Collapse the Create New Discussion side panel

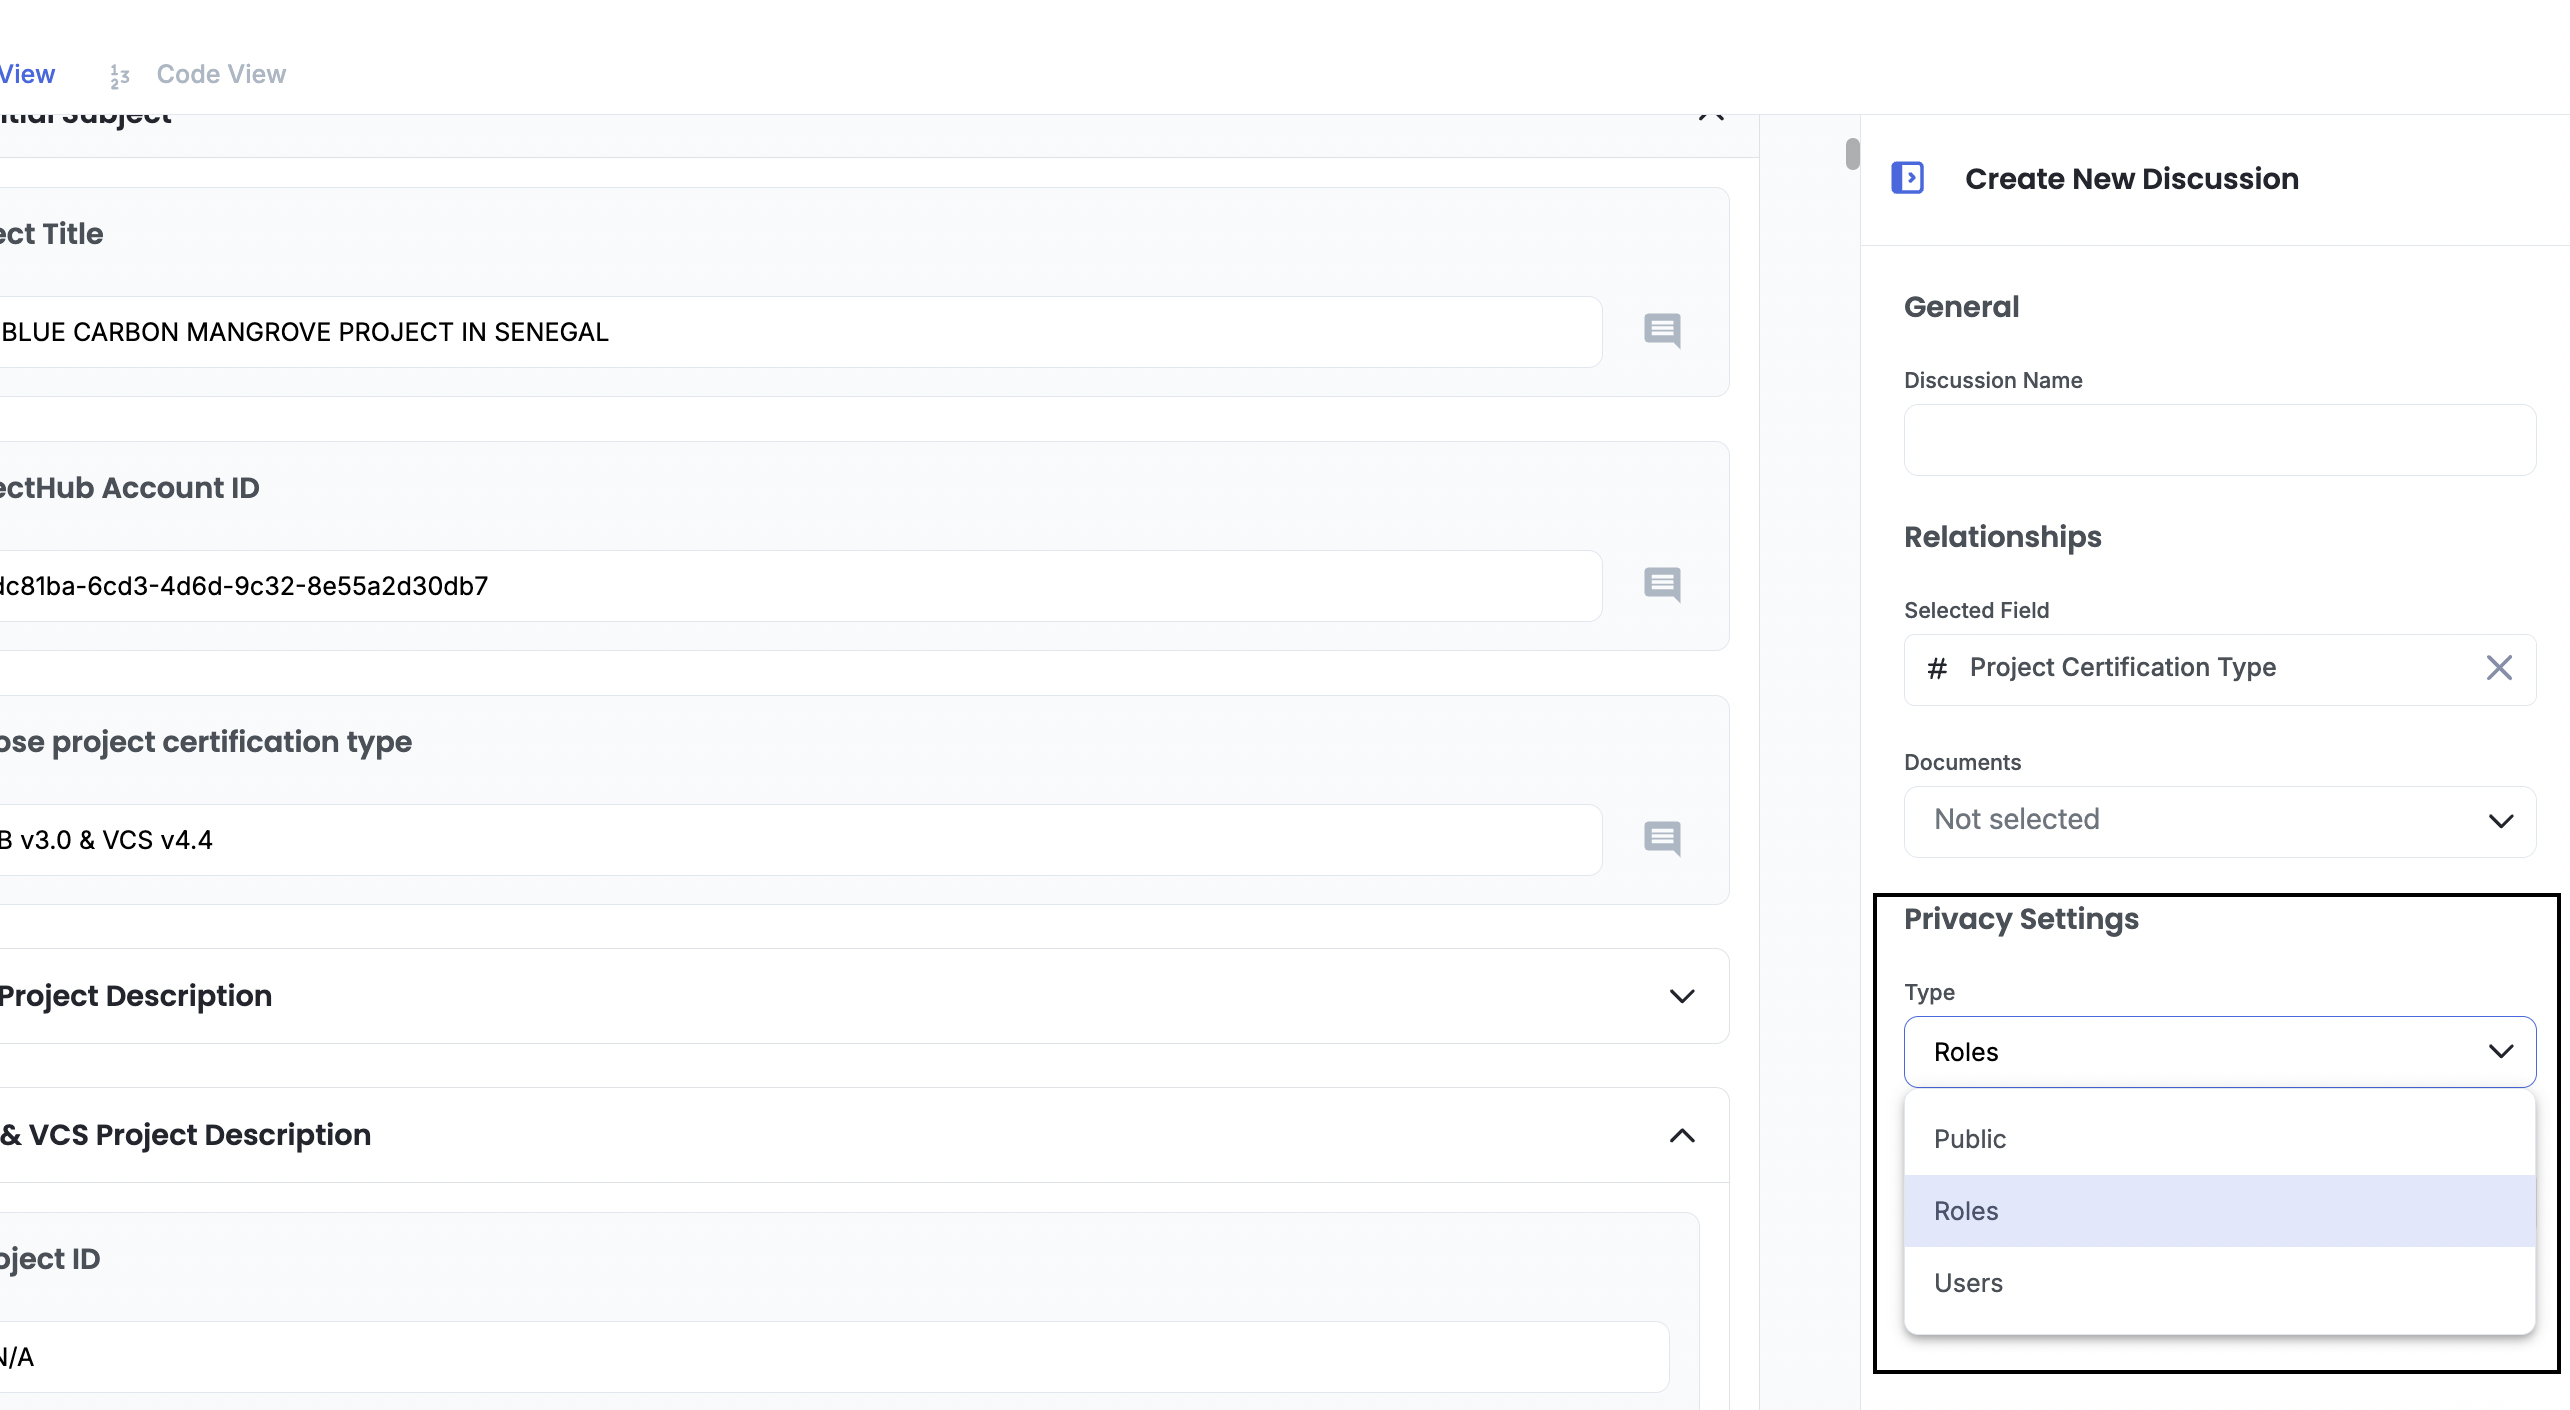[x=1907, y=178]
